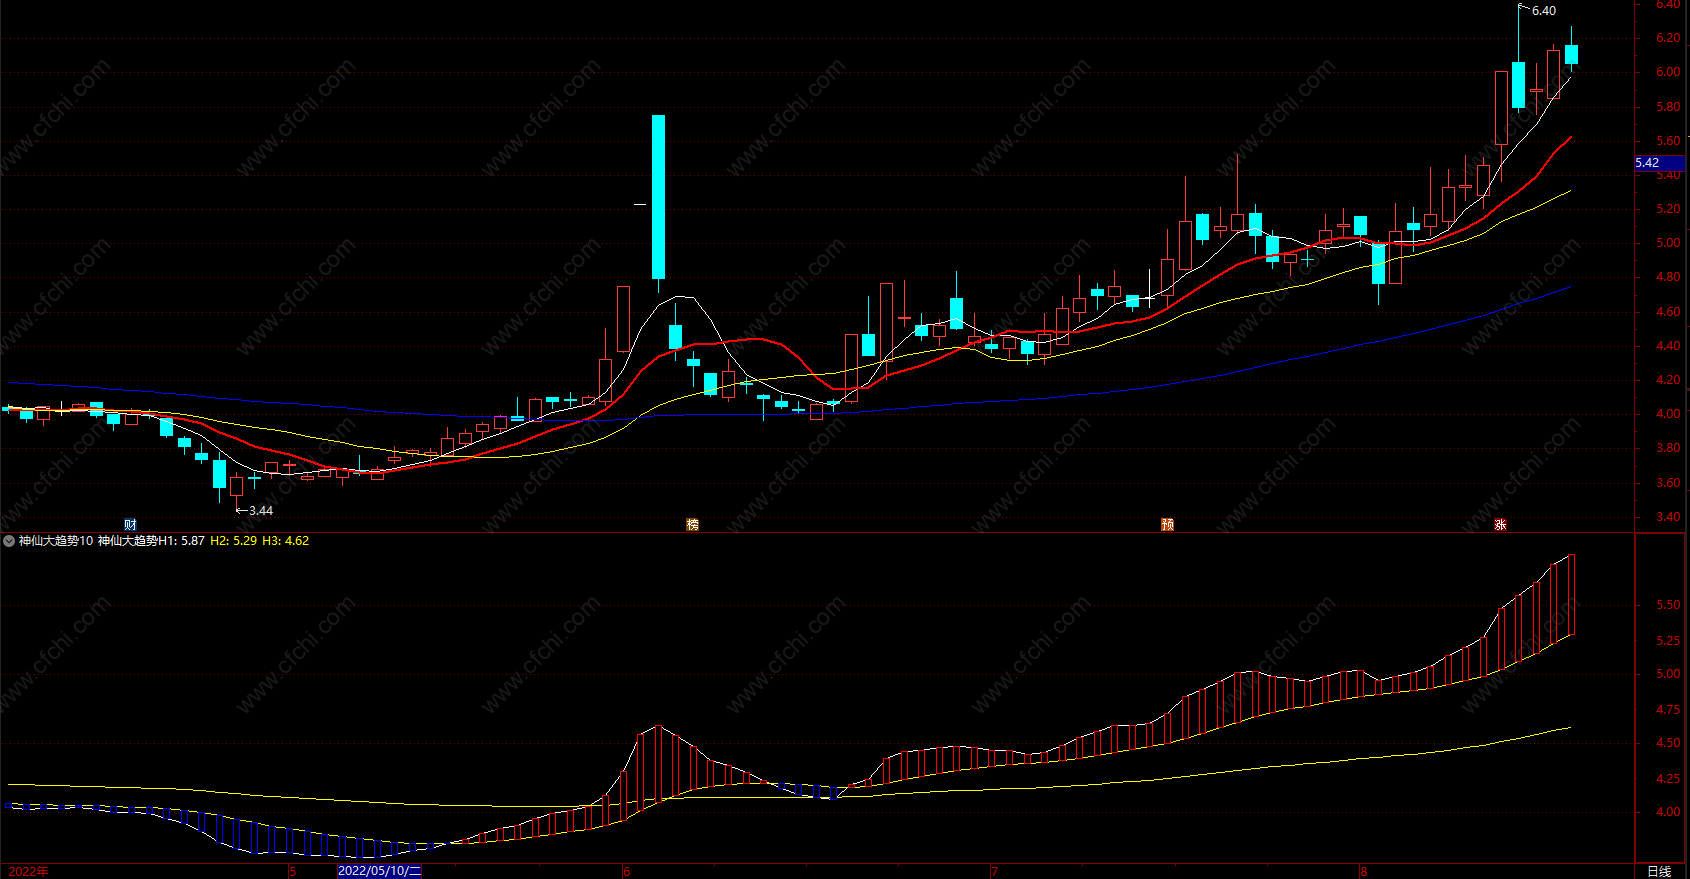The height and width of the screenshot is (879, 1690).
Task: Click the H1: 5.87 indicator value
Action: coord(182,541)
